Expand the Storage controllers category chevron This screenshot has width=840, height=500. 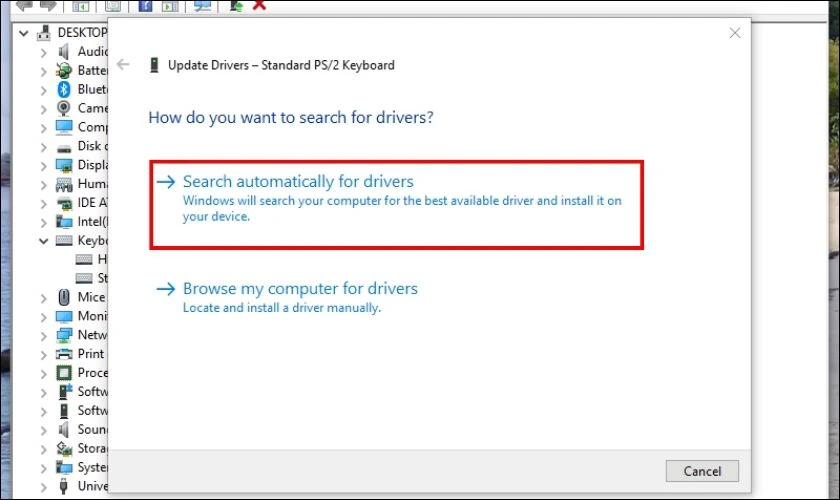pos(43,449)
